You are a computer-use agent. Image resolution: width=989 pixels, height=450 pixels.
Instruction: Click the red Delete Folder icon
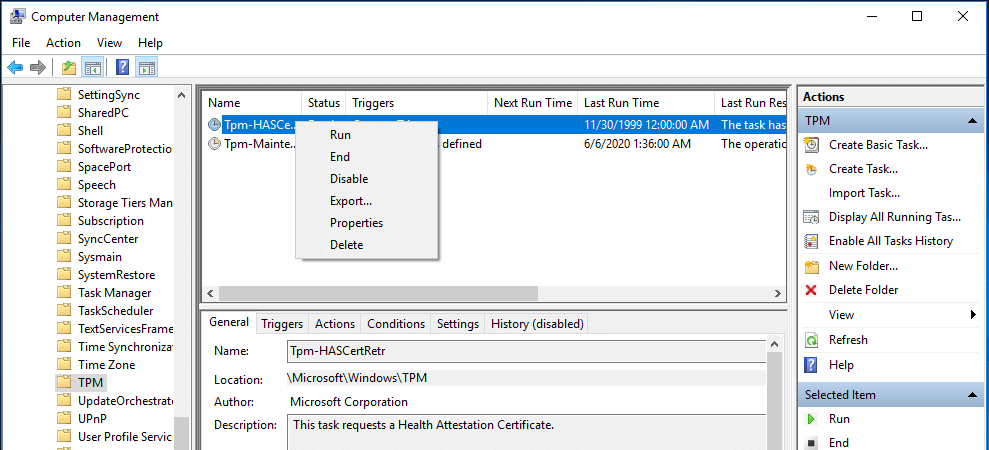pos(811,290)
